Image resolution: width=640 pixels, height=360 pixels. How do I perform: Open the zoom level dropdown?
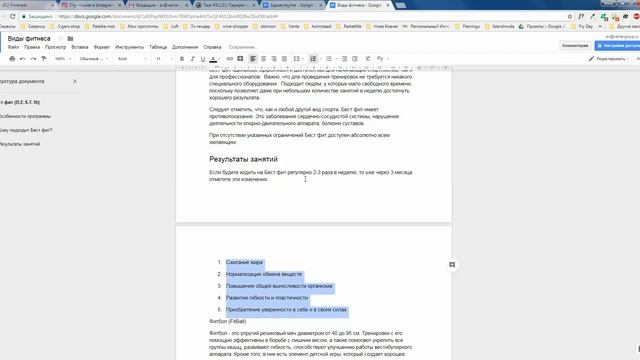(63, 59)
